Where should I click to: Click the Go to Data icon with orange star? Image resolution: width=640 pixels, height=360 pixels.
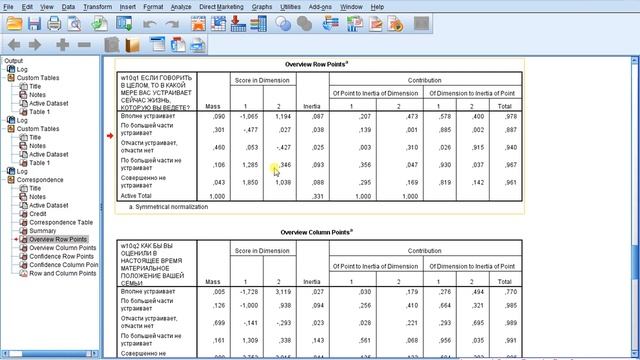(x=198, y=24)
